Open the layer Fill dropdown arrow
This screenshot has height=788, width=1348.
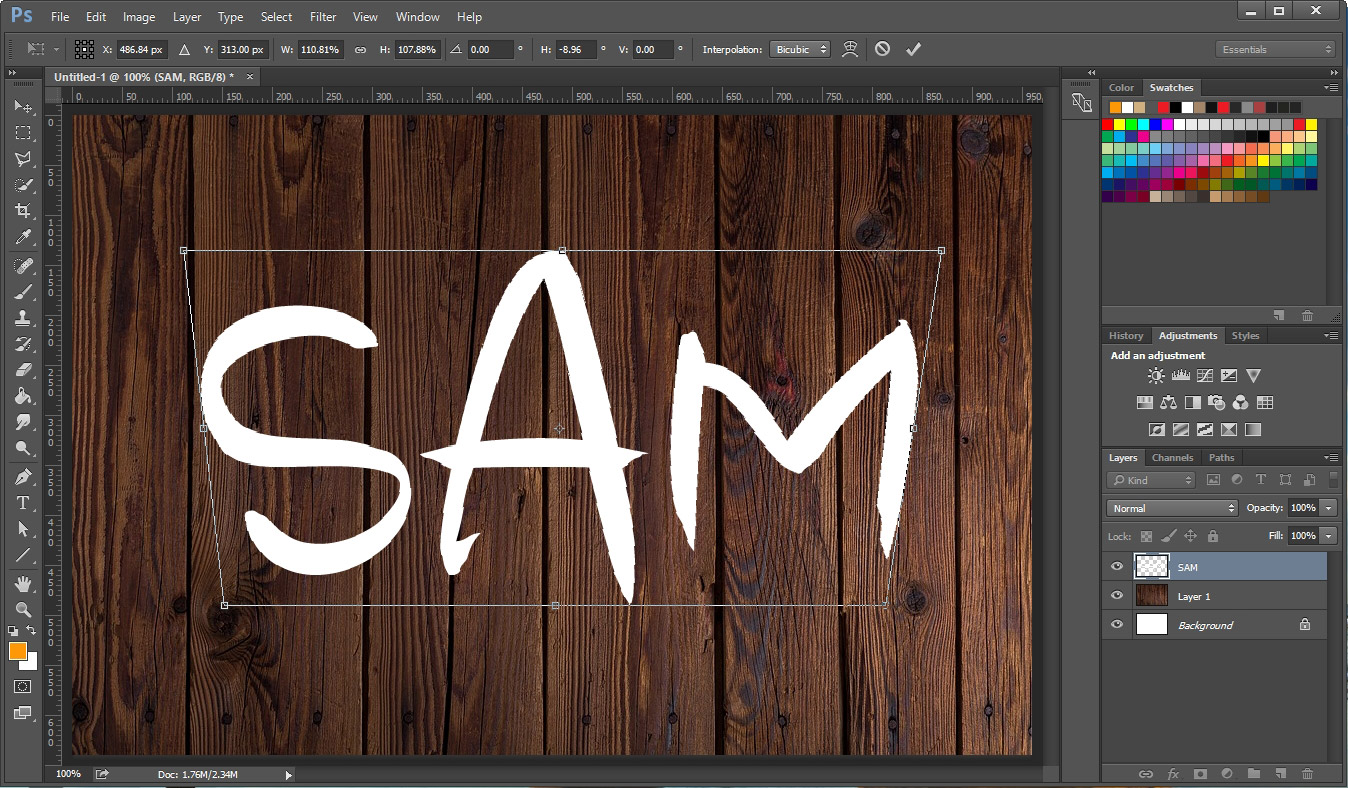tap(1329, 536)
